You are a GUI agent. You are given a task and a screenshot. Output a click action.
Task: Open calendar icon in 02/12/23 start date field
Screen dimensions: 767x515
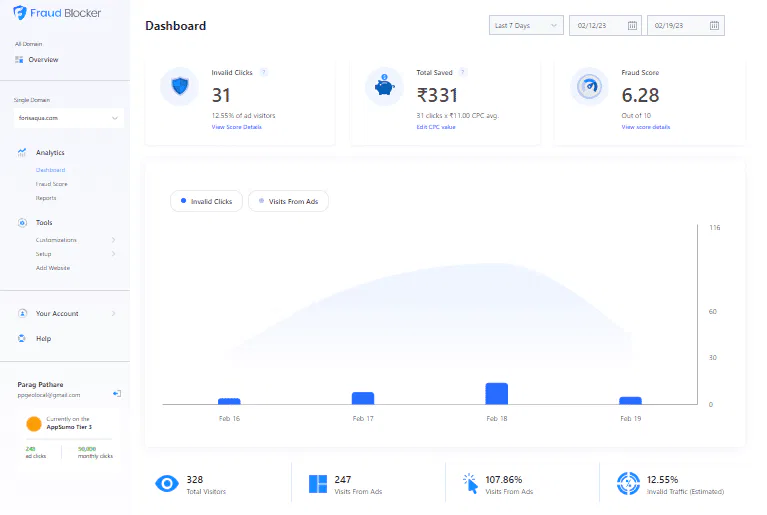click(x=632, y=26)
